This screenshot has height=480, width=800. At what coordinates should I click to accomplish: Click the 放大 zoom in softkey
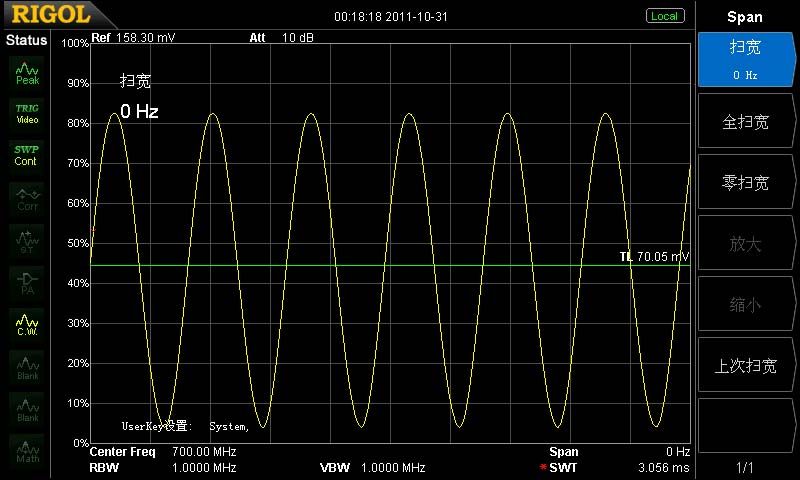tap(746, 244)
